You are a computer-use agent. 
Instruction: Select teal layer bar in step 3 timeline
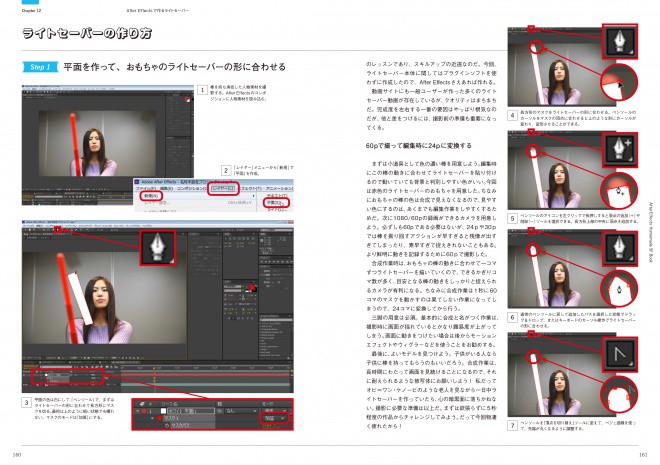205,384
